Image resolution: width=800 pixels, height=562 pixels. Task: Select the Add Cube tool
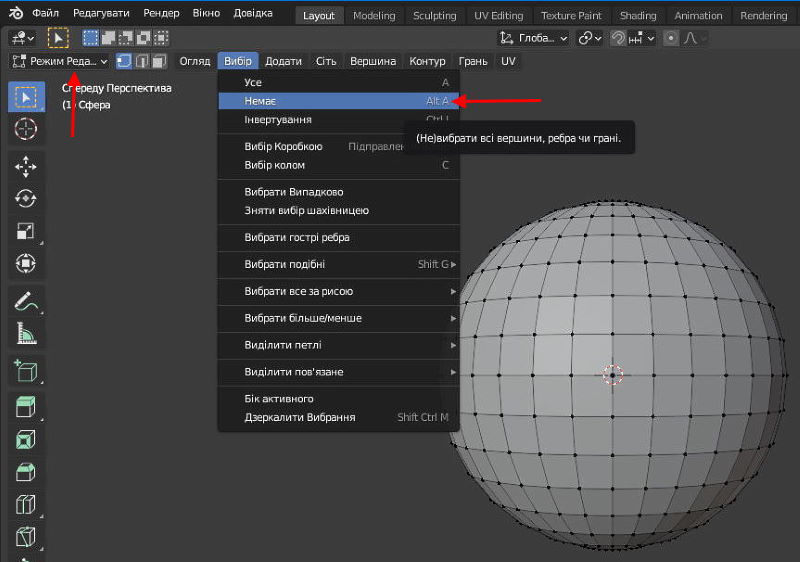[x=26, y=371]
